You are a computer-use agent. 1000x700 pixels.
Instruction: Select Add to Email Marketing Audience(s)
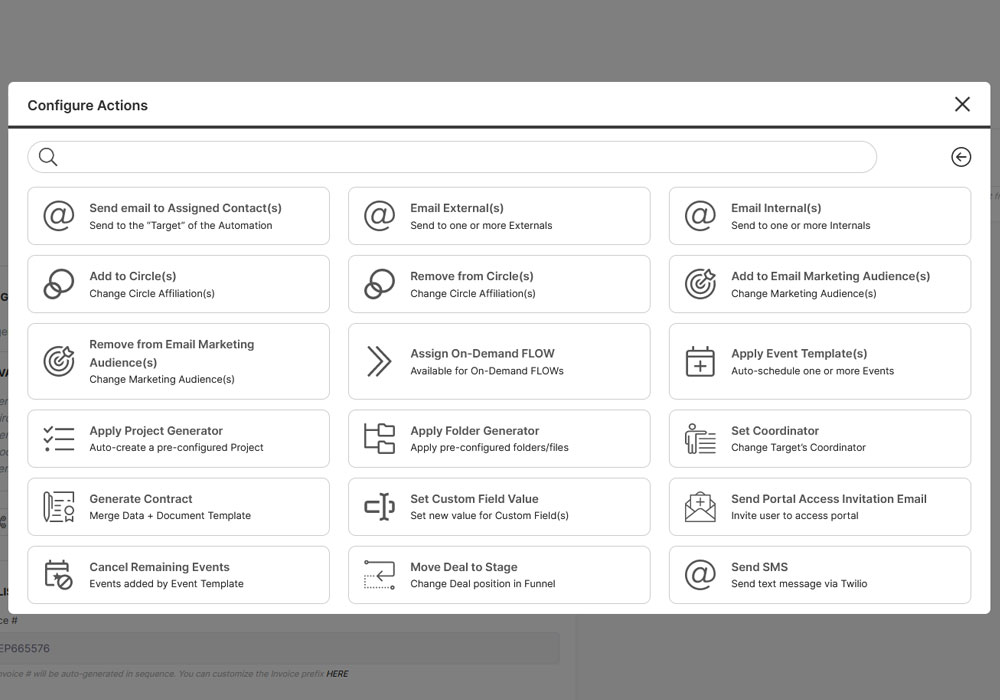830,284
